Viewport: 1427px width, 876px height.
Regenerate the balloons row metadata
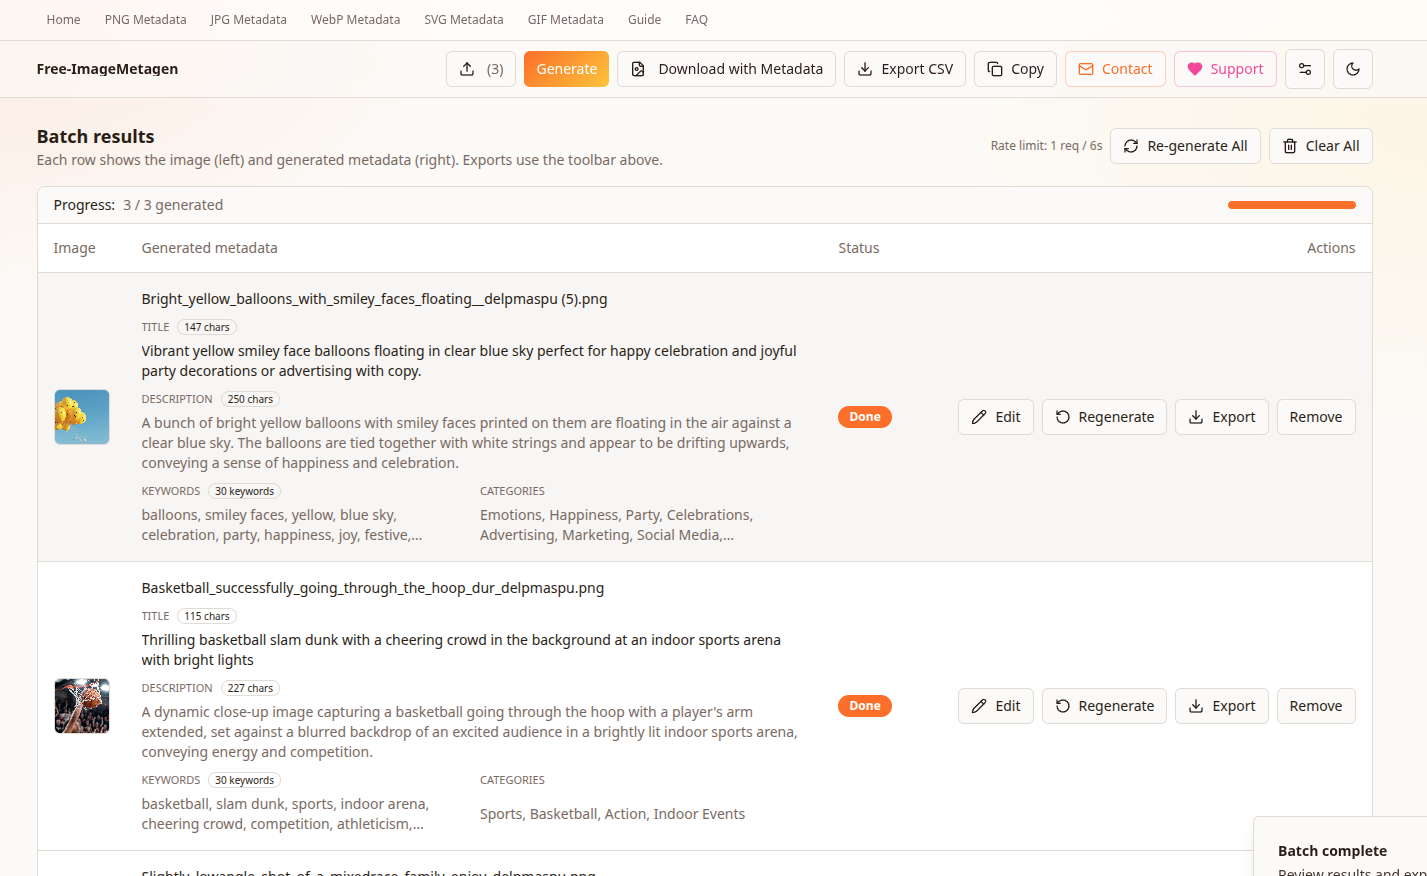click(1104, 417)
